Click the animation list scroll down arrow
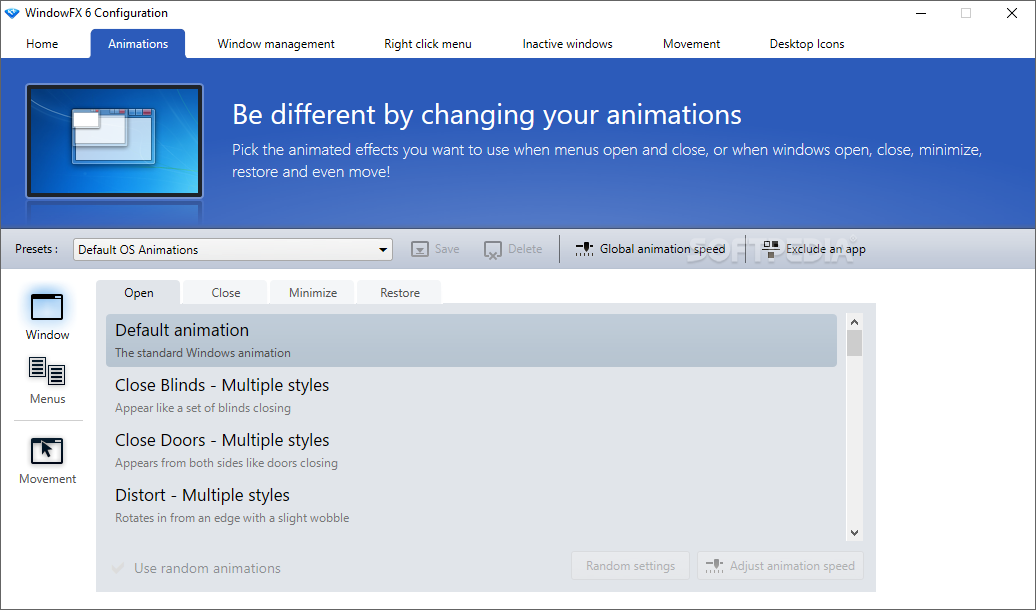This screenshot has width=1036, height=610. coord(854,533)
